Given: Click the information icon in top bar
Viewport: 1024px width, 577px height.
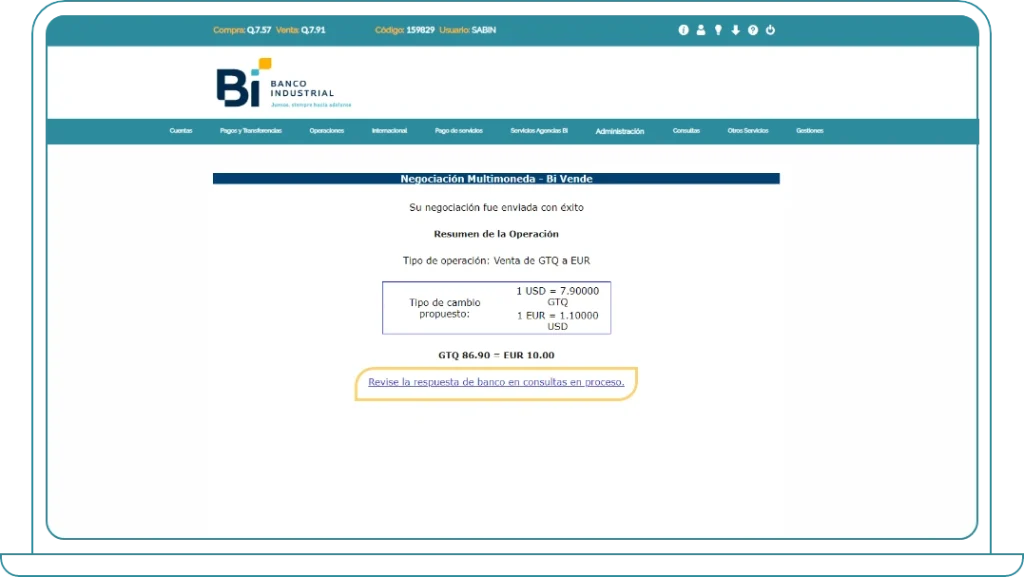Looking at the screenshot, I should click(x=684, y=30).
